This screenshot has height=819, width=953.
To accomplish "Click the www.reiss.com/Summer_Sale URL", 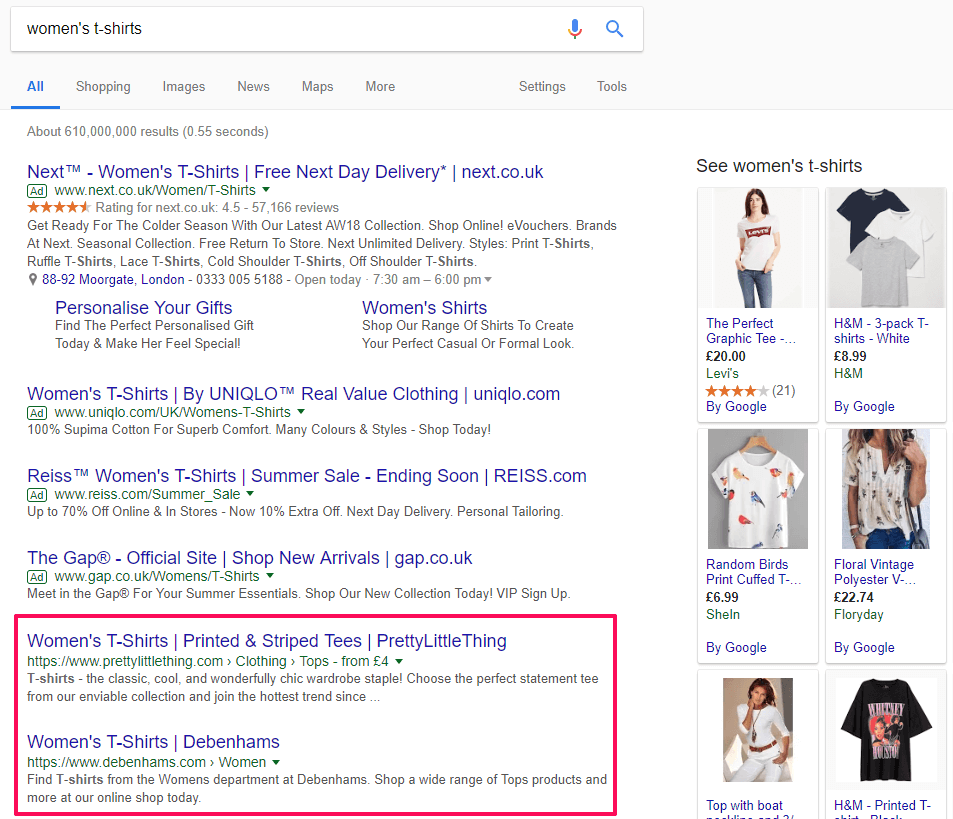I will [147, 494].
